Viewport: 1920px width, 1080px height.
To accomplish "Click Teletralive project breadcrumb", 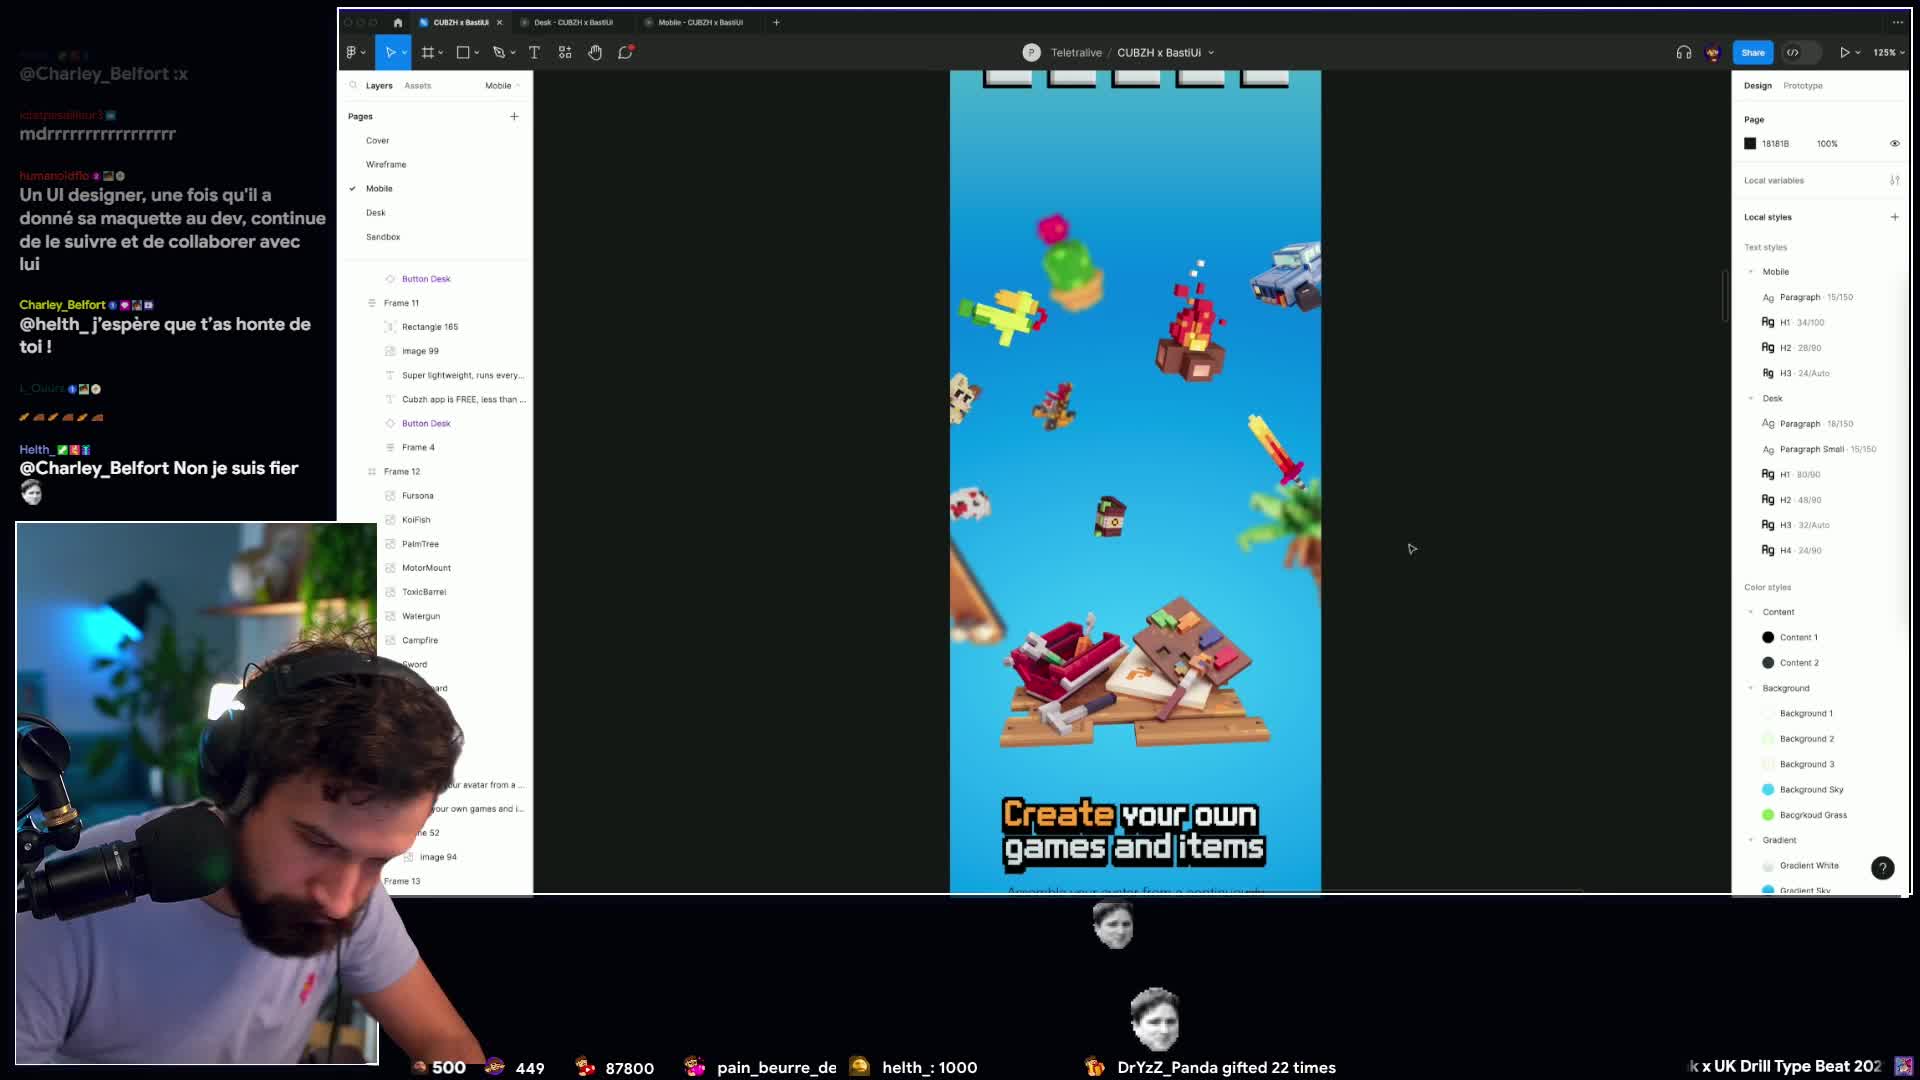I will point(1075,52).
